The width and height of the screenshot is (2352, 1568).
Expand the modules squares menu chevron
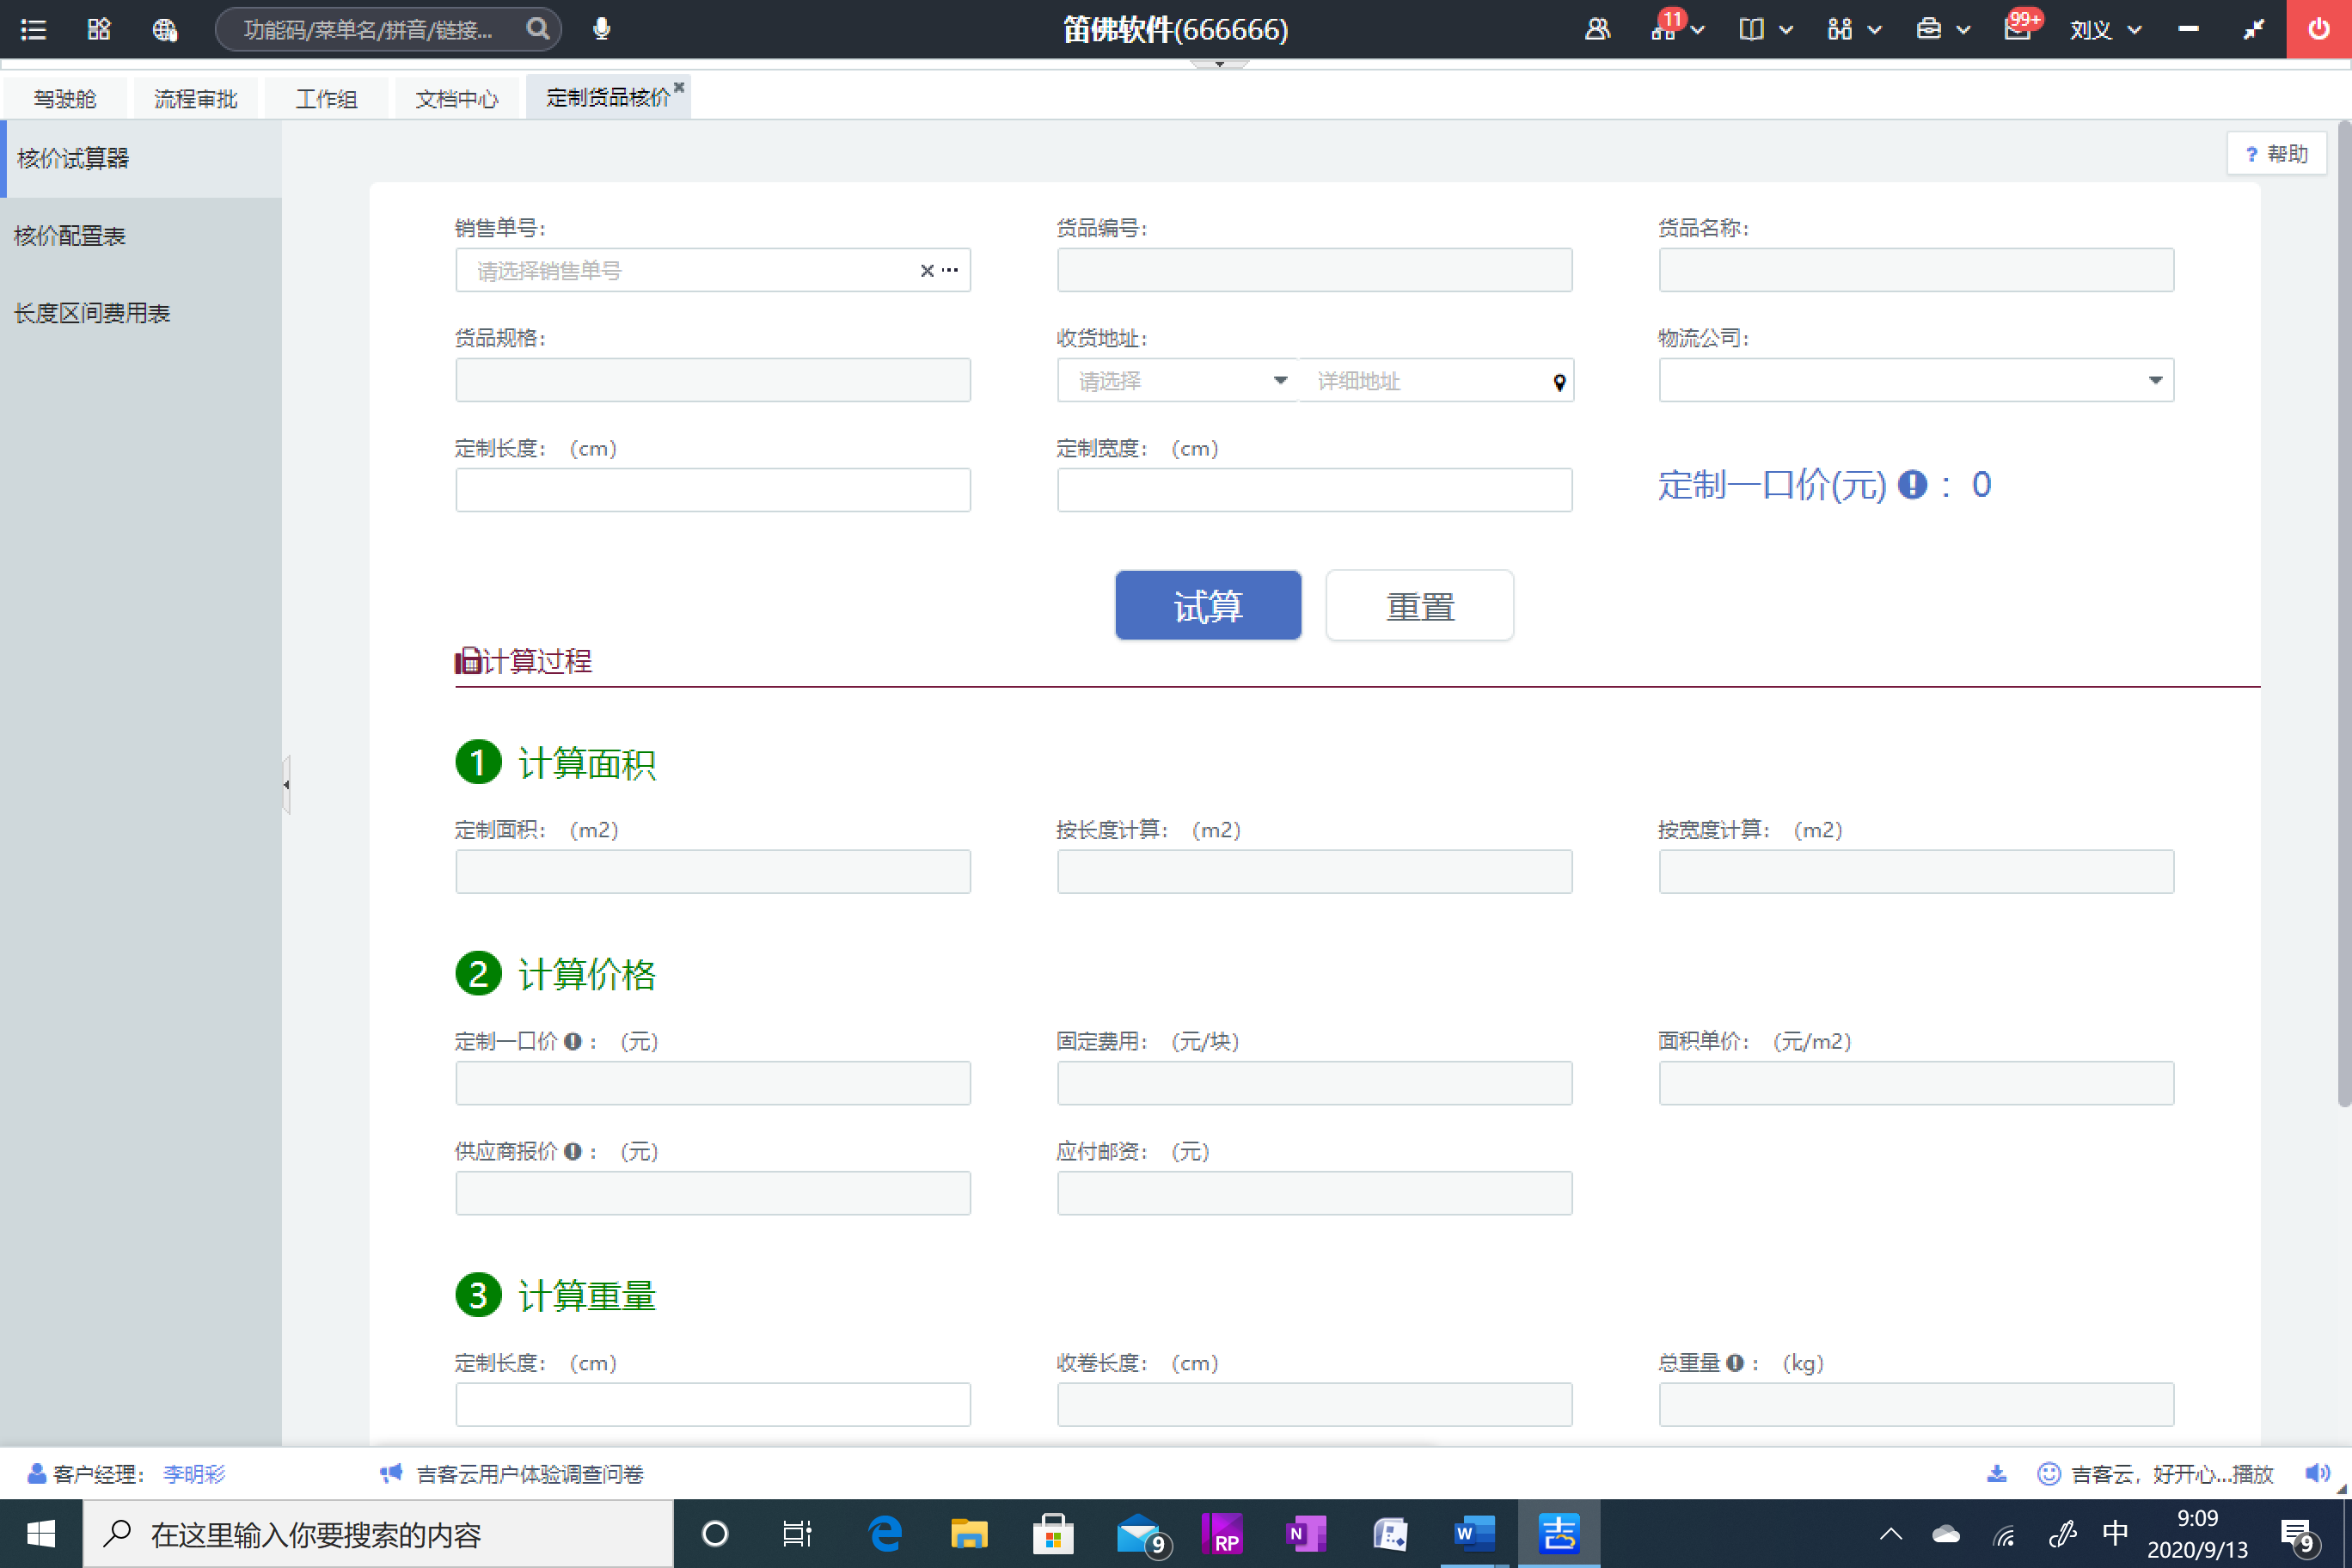pyautogui.click(x=1875, y=30)
